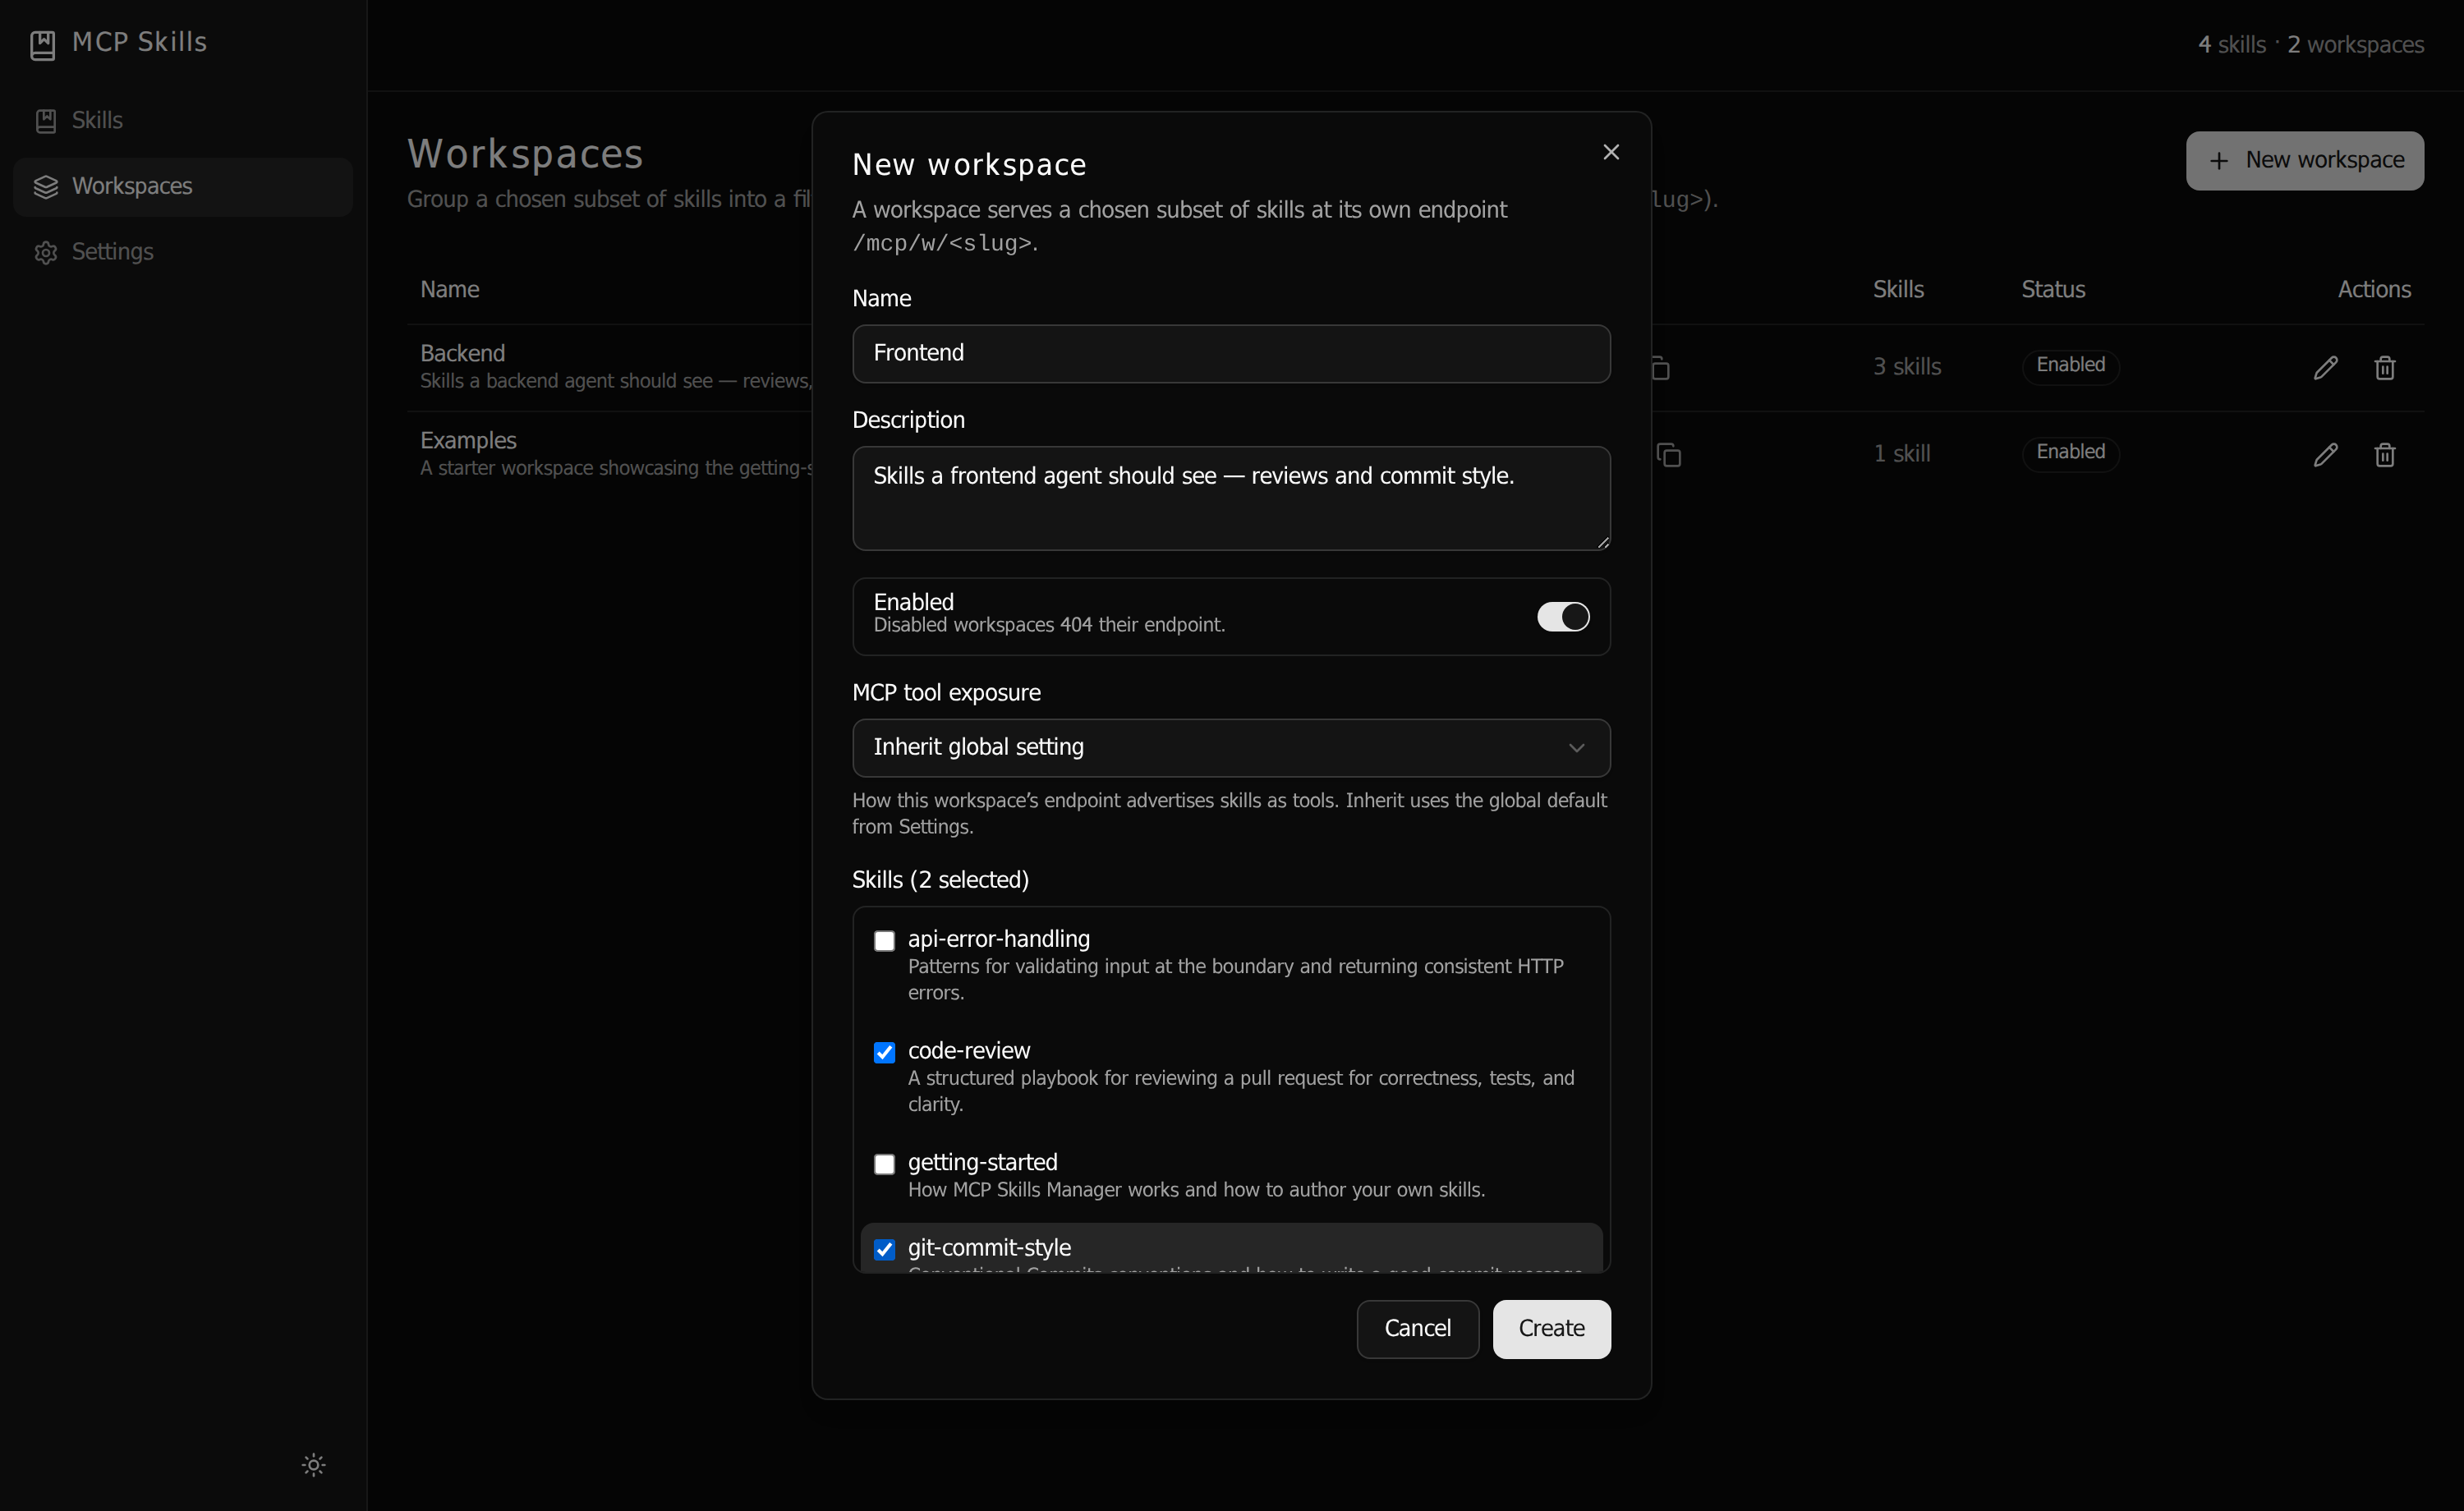Click the plus icon in New workspace button
Viewport: 2464px width, 1511px height.
coord(2218,161)
